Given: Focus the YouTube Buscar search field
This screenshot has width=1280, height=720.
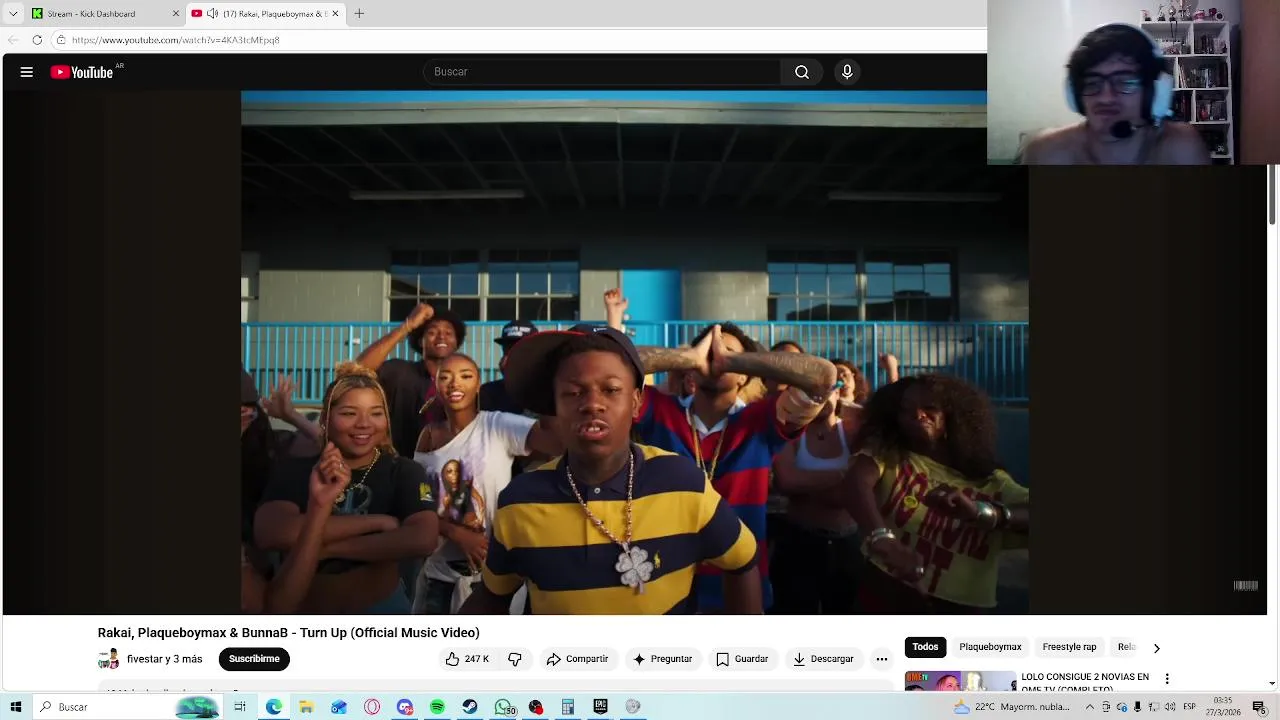Looking at the screenshot, I should point(602,72).
